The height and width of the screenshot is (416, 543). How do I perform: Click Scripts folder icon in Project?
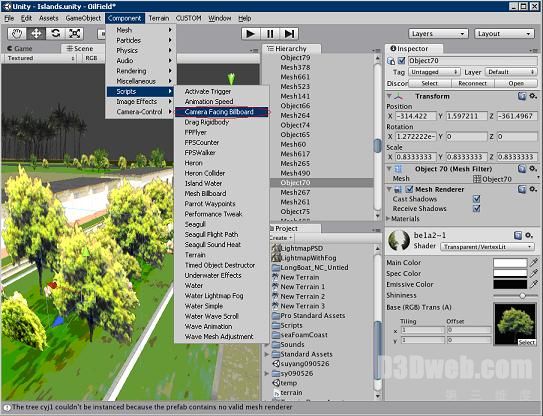pos(276,325)
